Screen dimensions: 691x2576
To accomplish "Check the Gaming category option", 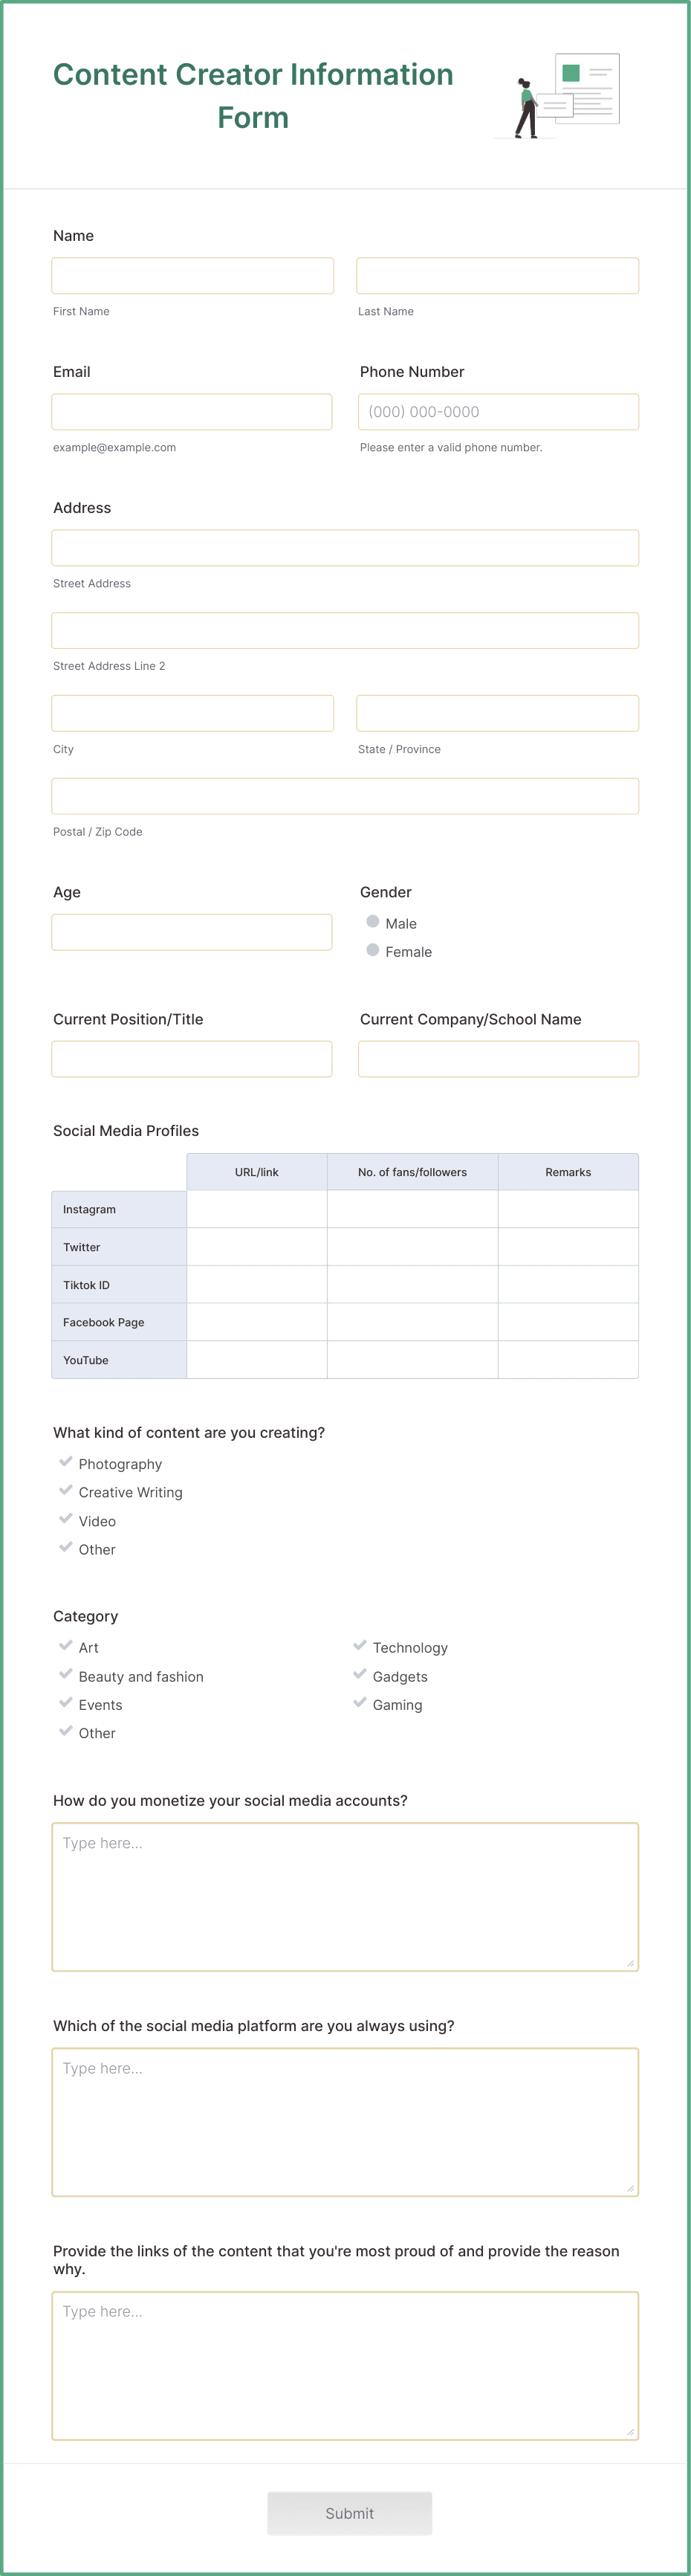I will 359,1704.
